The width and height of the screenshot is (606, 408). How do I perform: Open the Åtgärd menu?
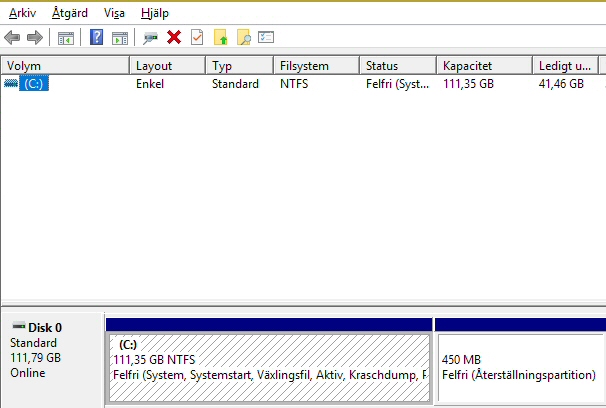click(70, 13)
